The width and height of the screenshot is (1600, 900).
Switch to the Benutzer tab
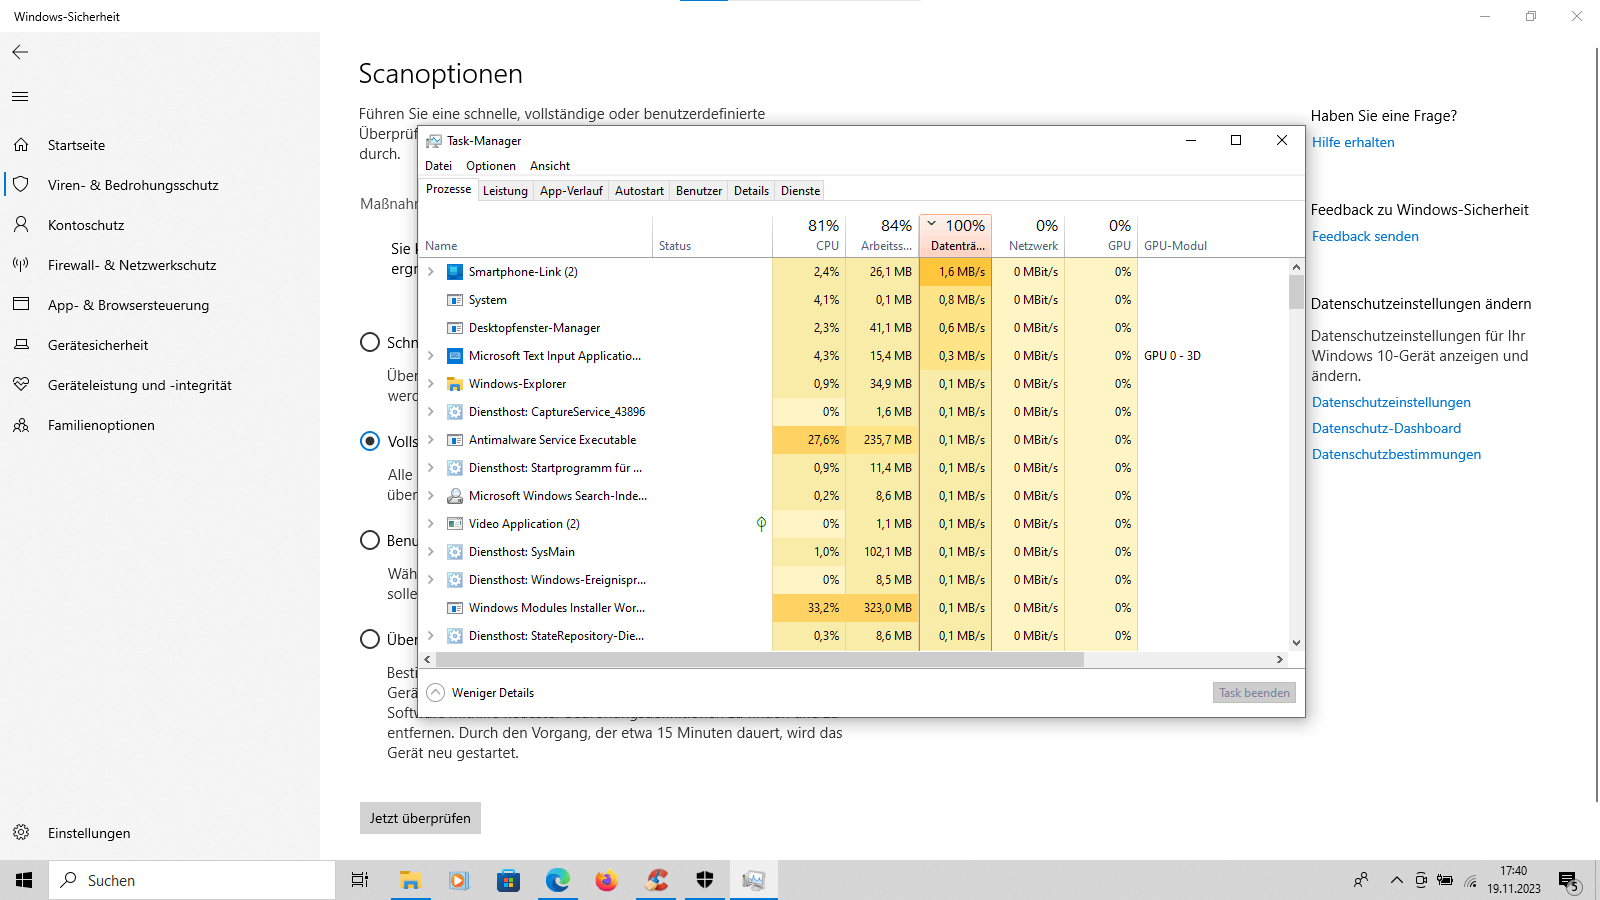(699, 191)
